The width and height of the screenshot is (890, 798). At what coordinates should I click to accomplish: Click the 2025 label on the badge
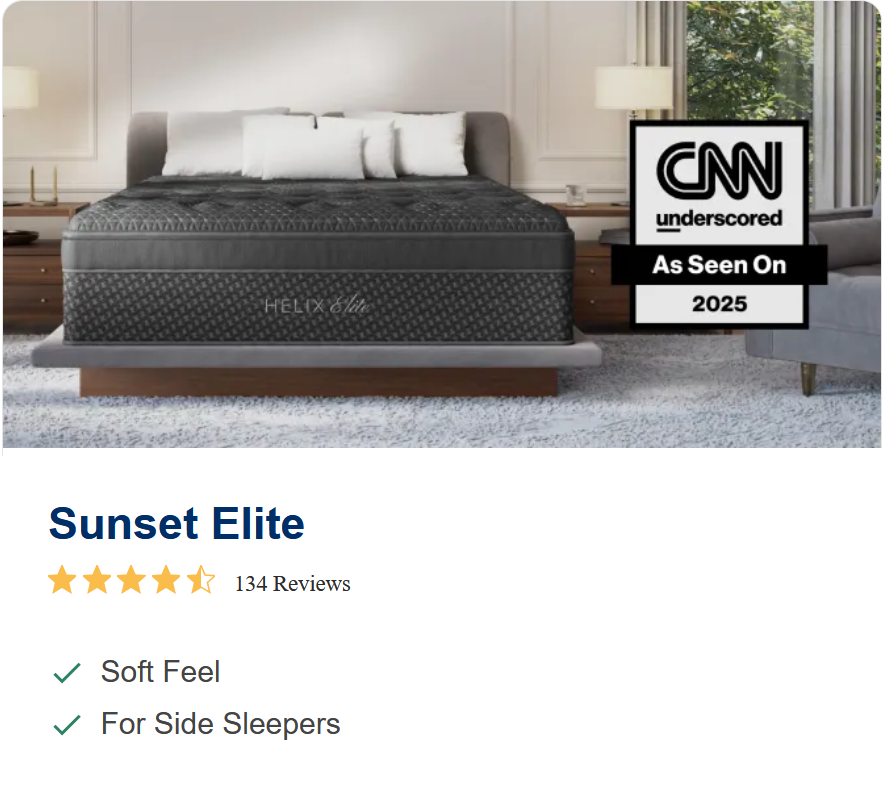(x=719, y=303)
